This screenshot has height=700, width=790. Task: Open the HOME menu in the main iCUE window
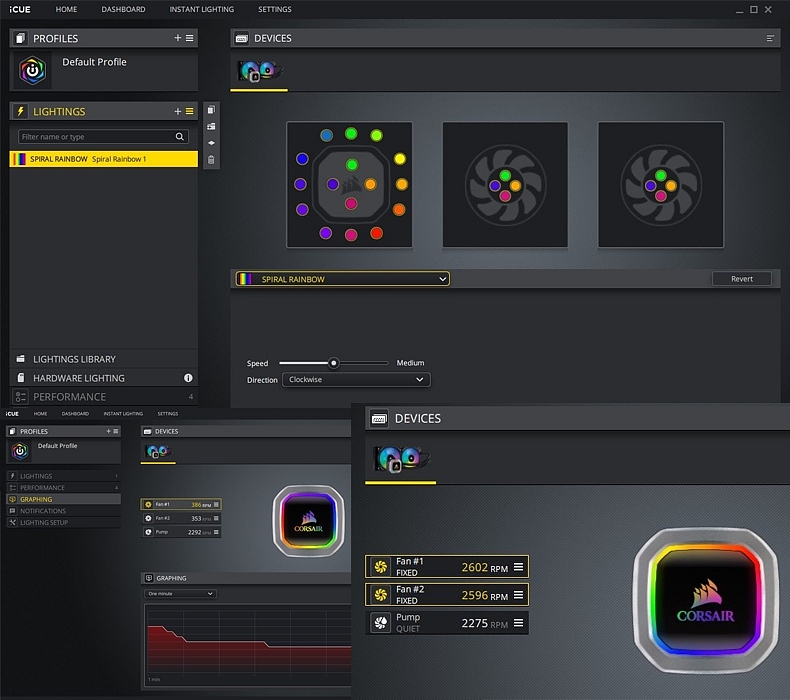click(x=66, y=9)
